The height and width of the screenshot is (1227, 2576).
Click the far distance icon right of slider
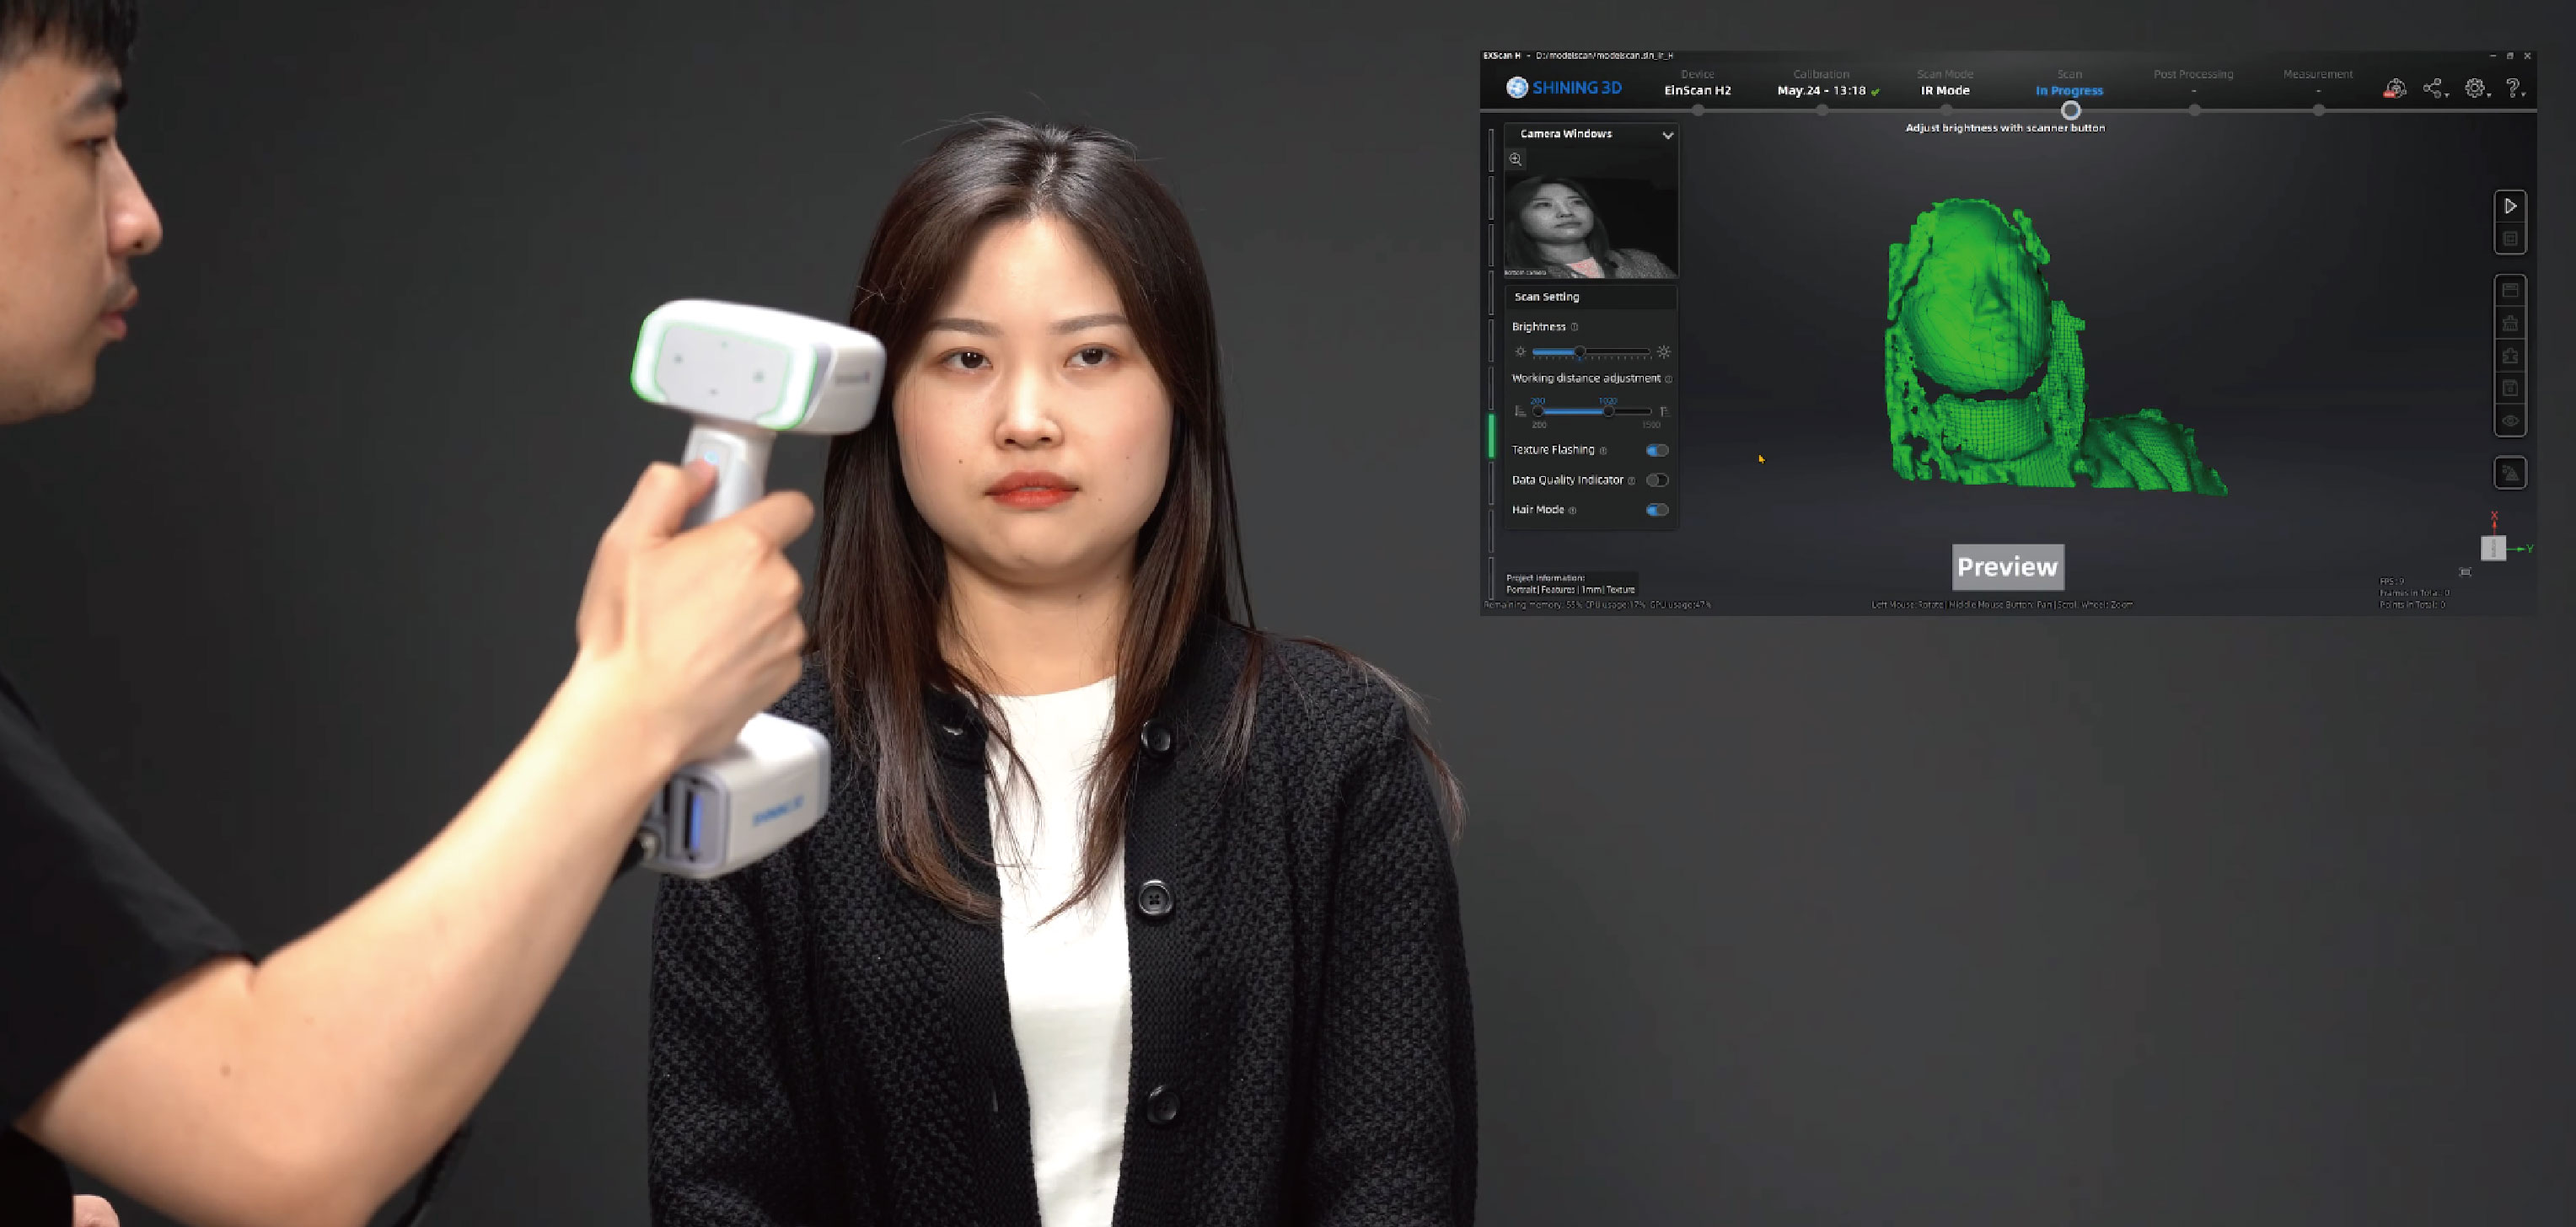[1664, 411]
